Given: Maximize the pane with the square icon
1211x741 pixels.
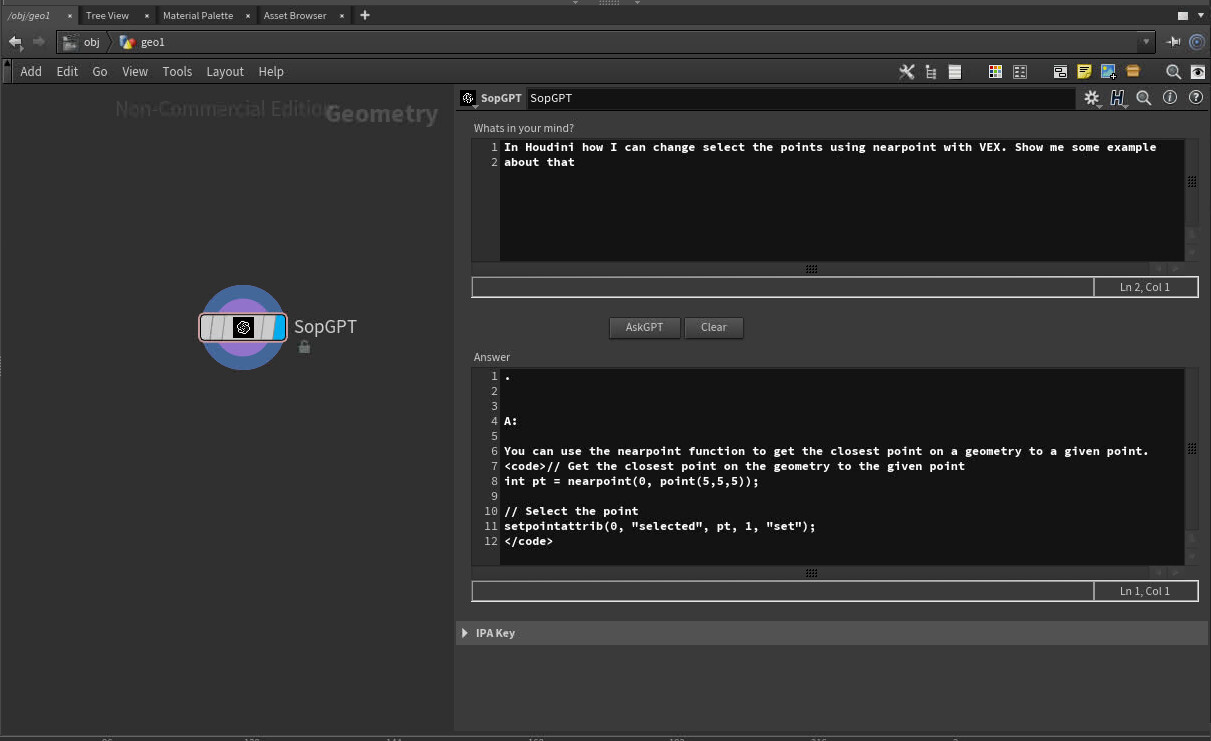Looking at the screenshot, I should pos(1182,16).
